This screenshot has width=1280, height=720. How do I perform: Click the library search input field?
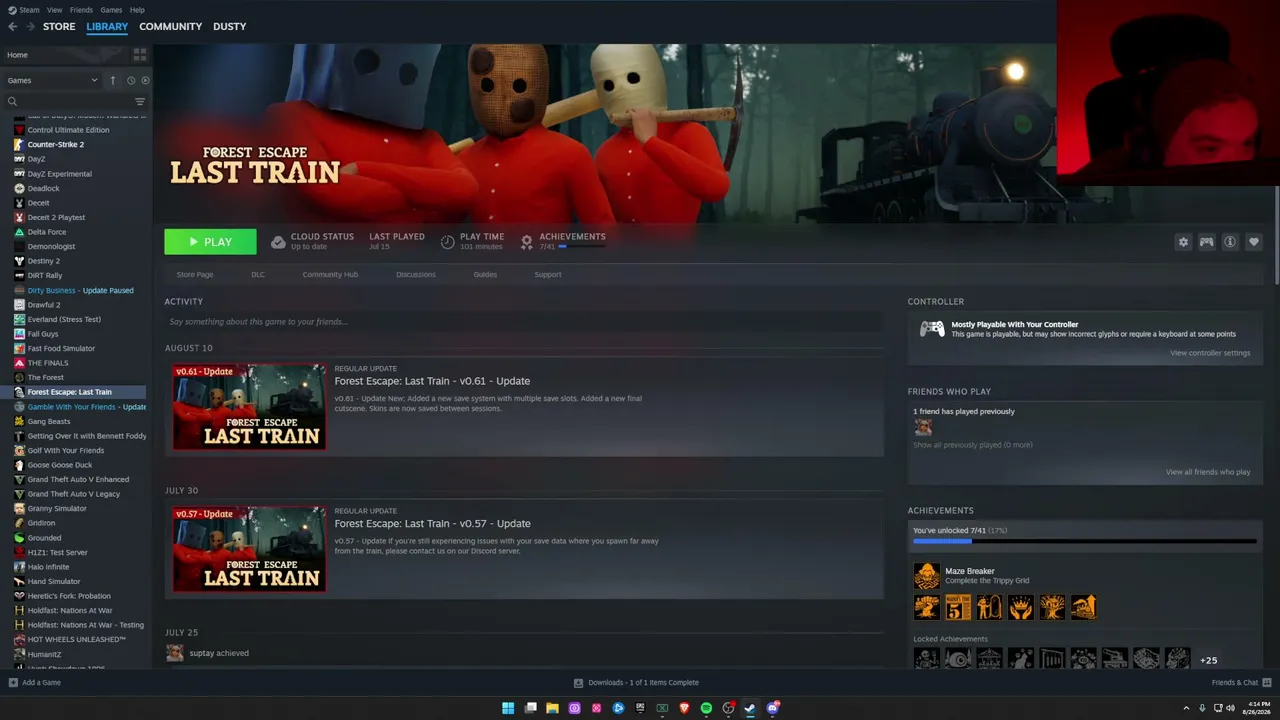(x=75, y=101)
